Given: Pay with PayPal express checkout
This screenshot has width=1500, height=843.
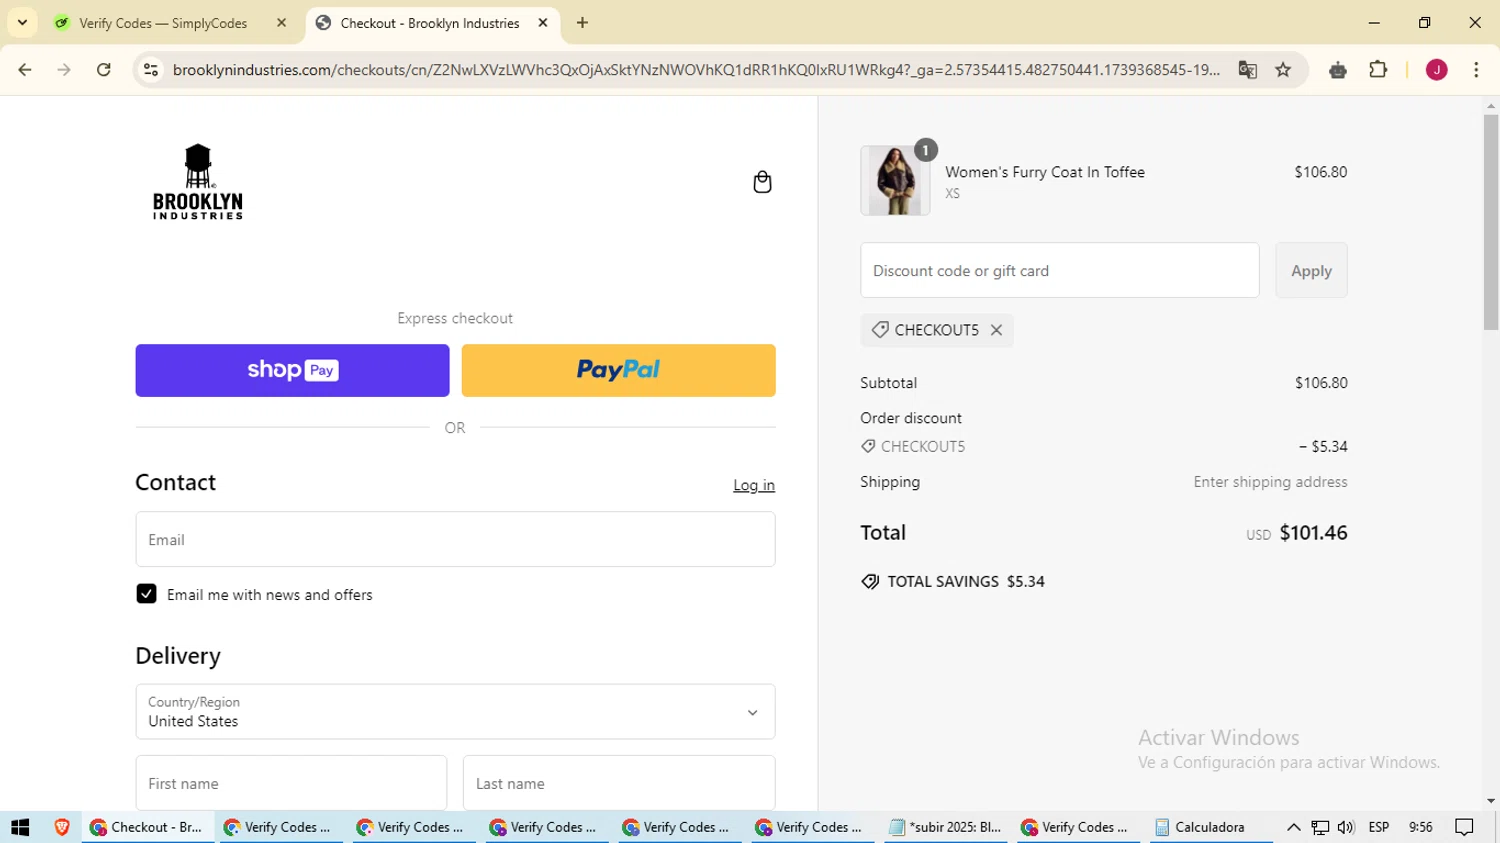Looking at the screenshot, I should pos(618,371).
